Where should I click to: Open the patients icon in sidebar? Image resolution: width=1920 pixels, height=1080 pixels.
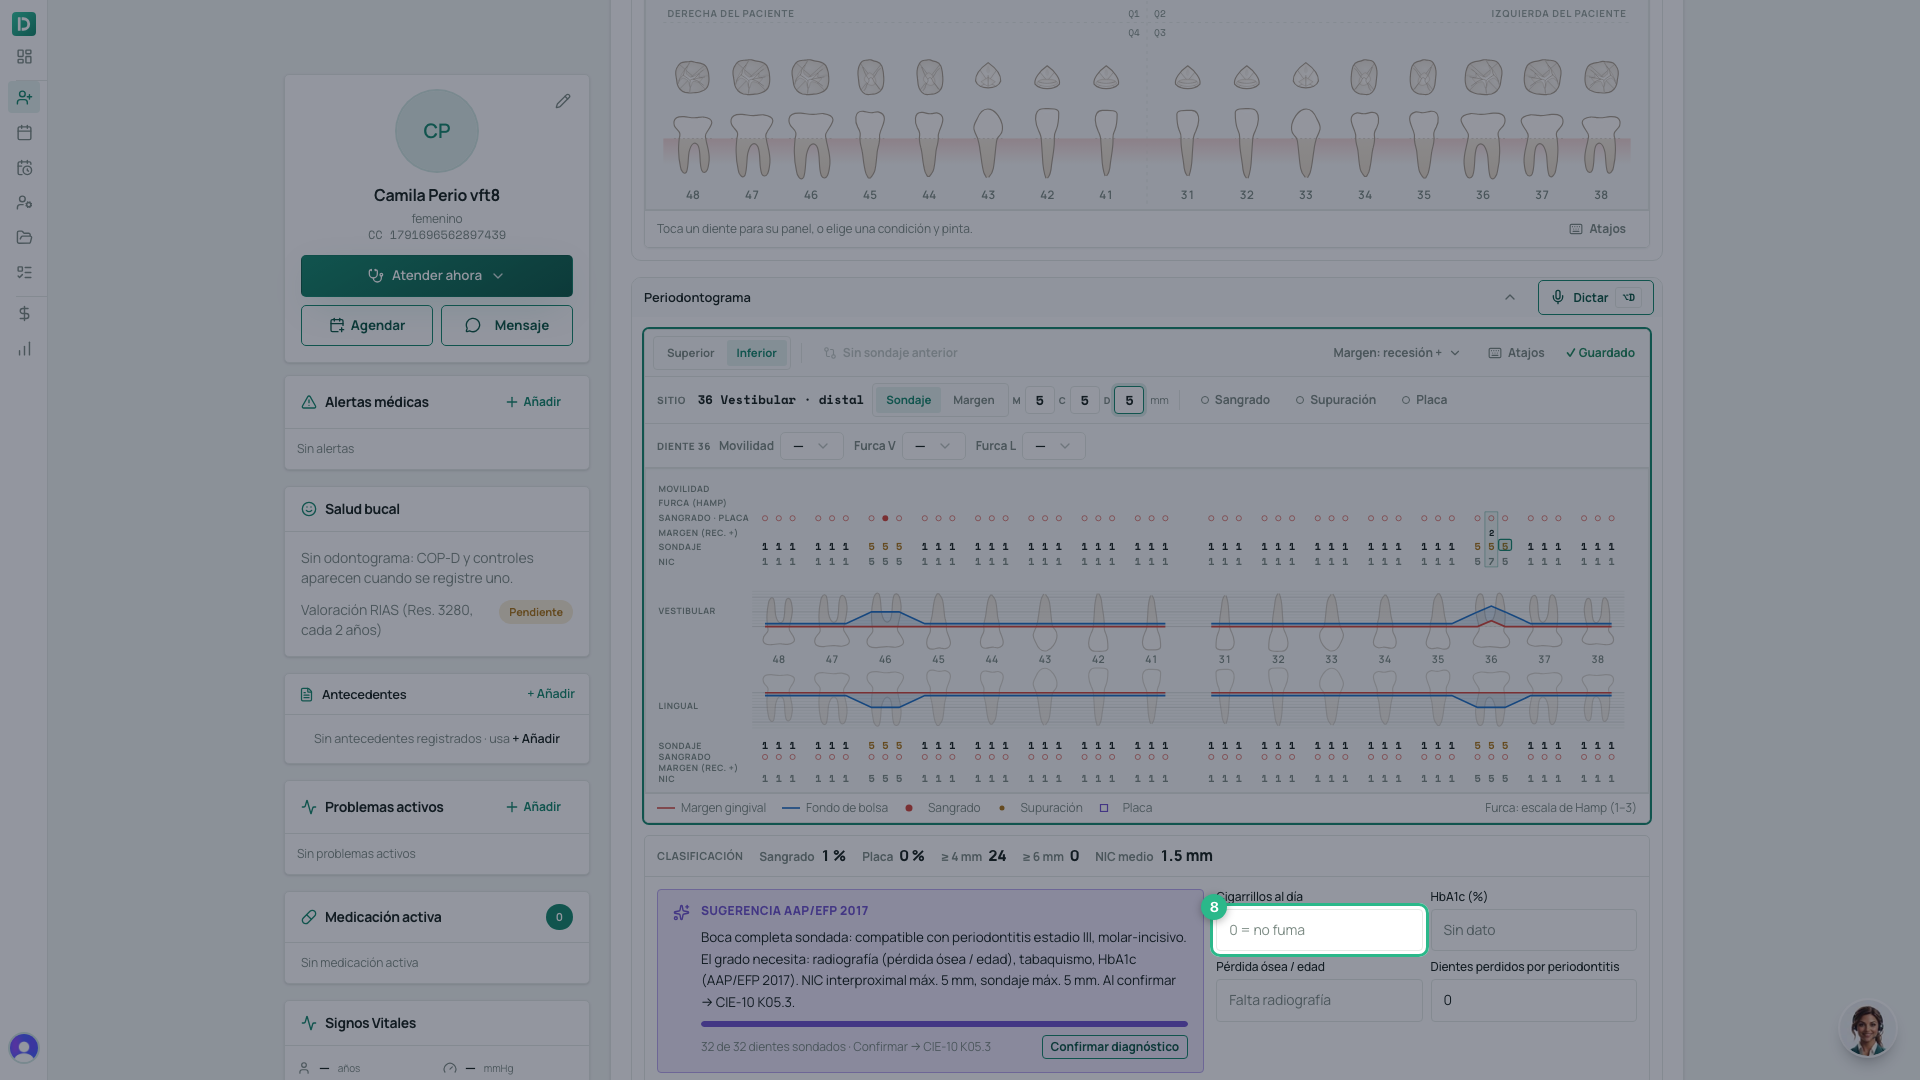pos(24,97)
